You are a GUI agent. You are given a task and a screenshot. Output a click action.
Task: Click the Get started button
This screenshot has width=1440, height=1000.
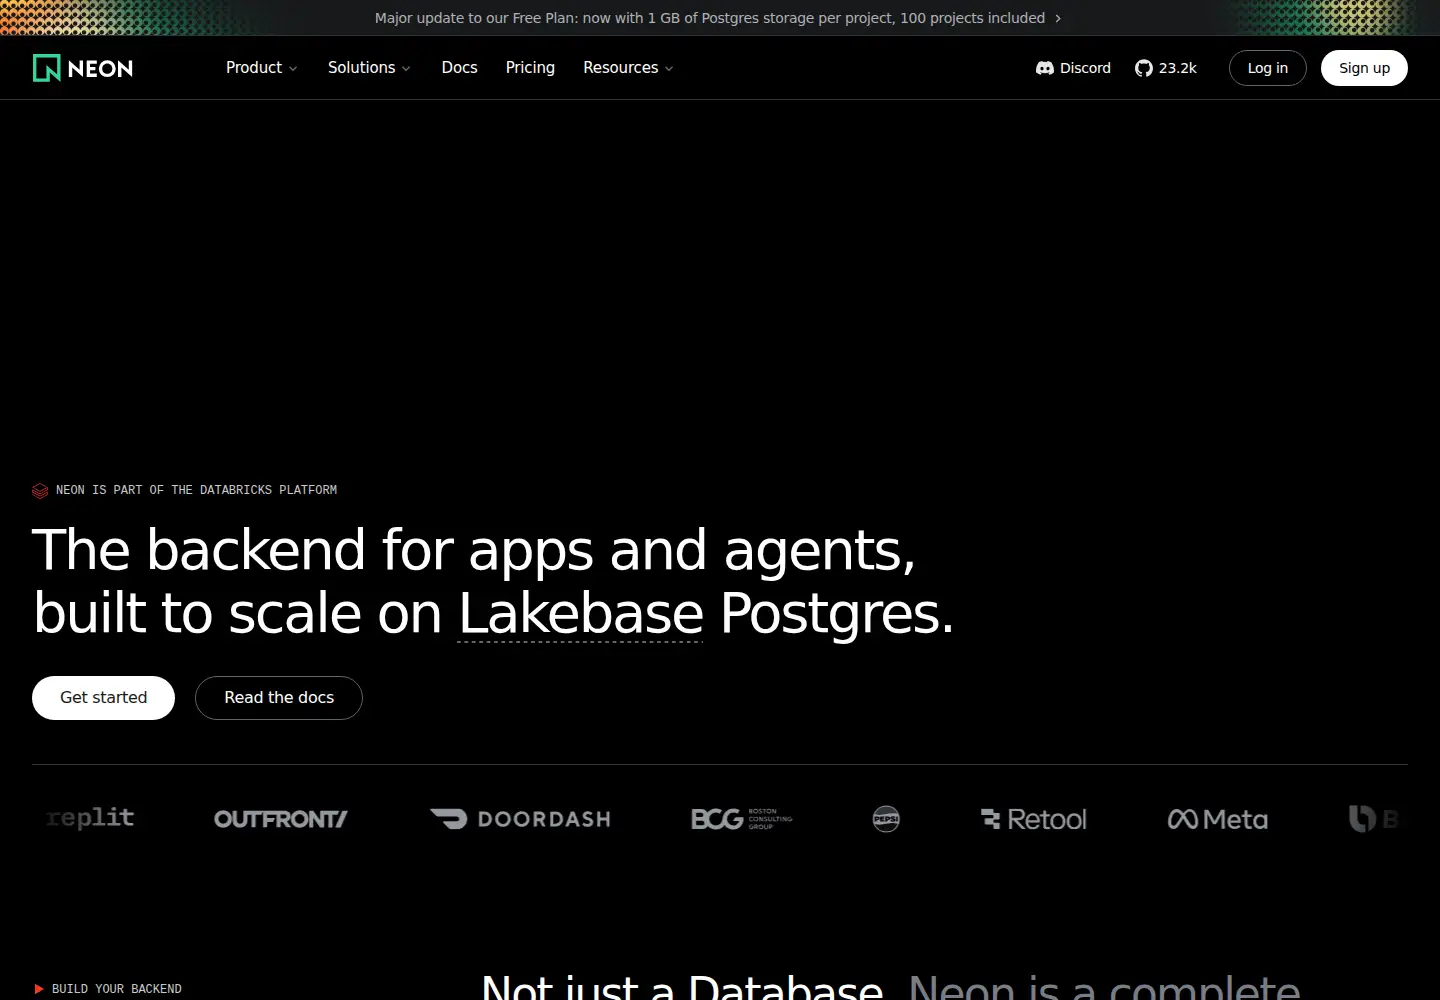point(103,698)
